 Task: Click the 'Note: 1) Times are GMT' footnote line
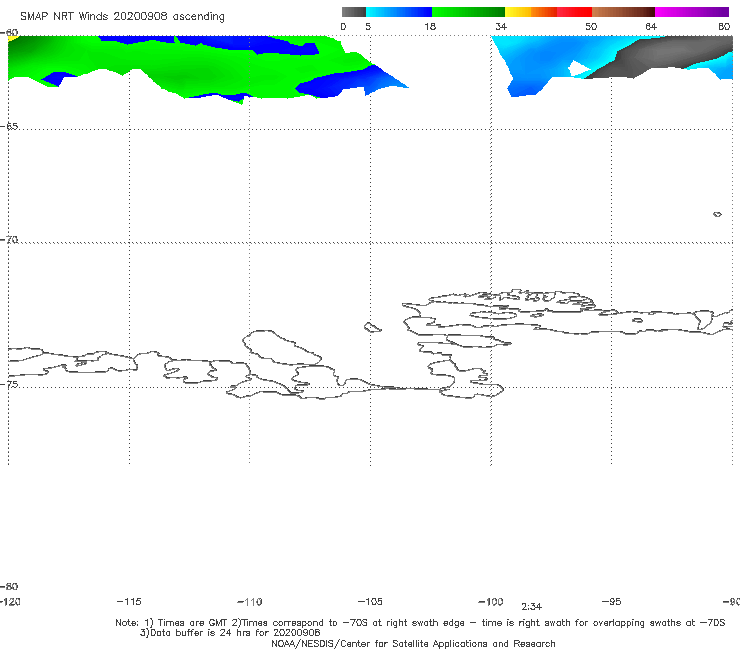420,623
